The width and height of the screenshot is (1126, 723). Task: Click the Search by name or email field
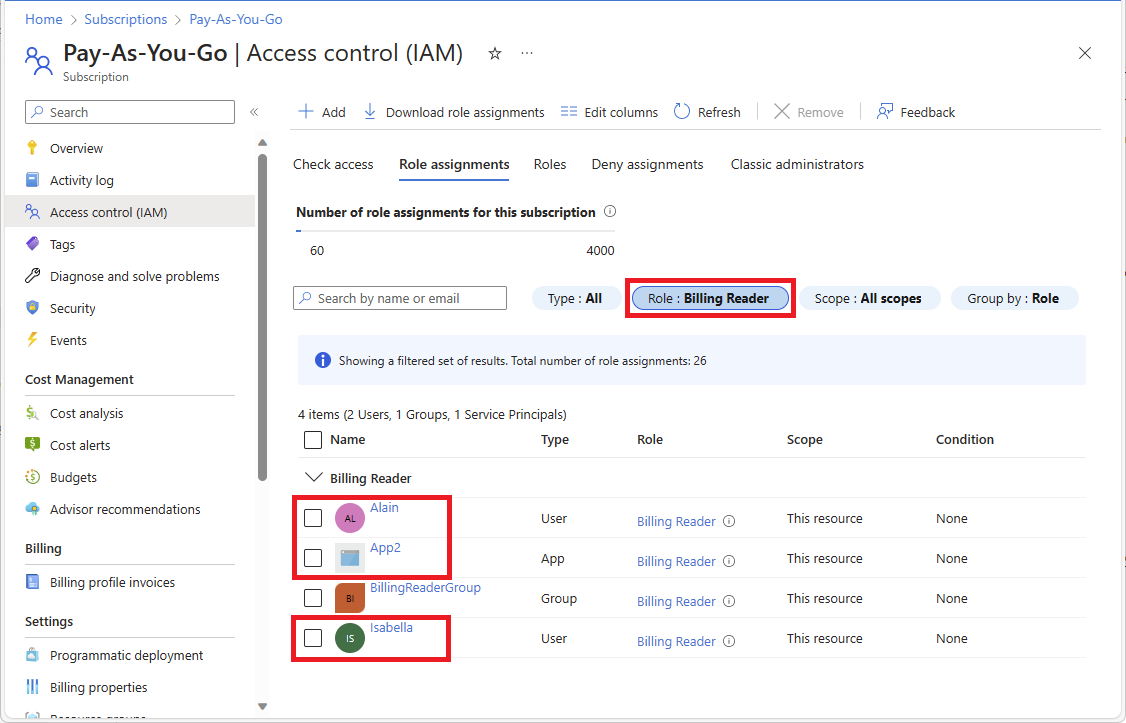(400, 298)
